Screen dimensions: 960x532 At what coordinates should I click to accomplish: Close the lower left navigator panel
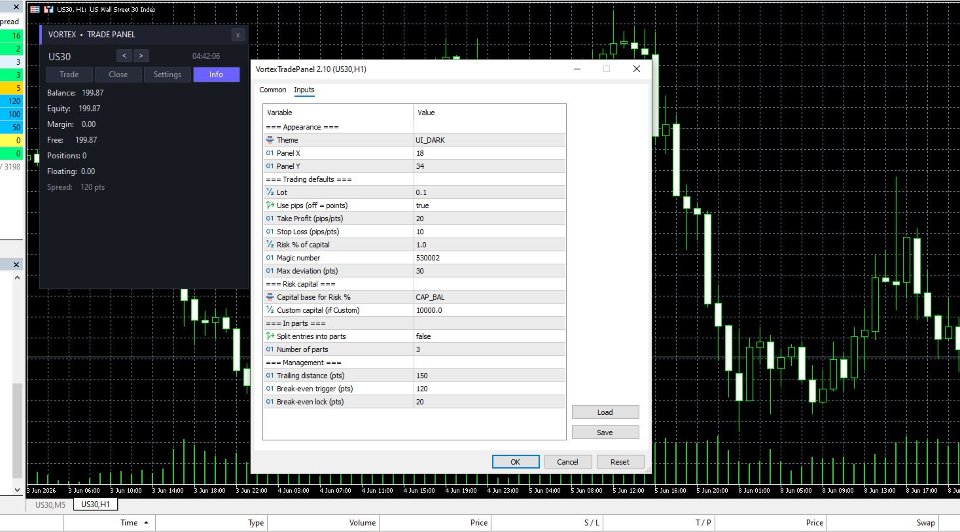click(17, 264)
